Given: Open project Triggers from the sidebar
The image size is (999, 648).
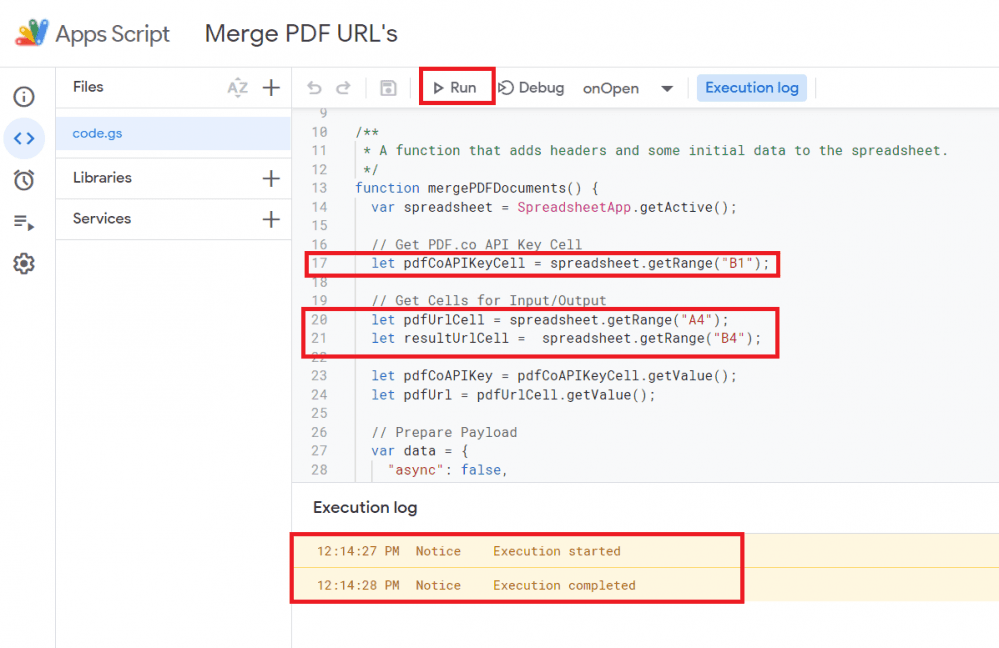Looking at the screenshot, I should point(24,178).
